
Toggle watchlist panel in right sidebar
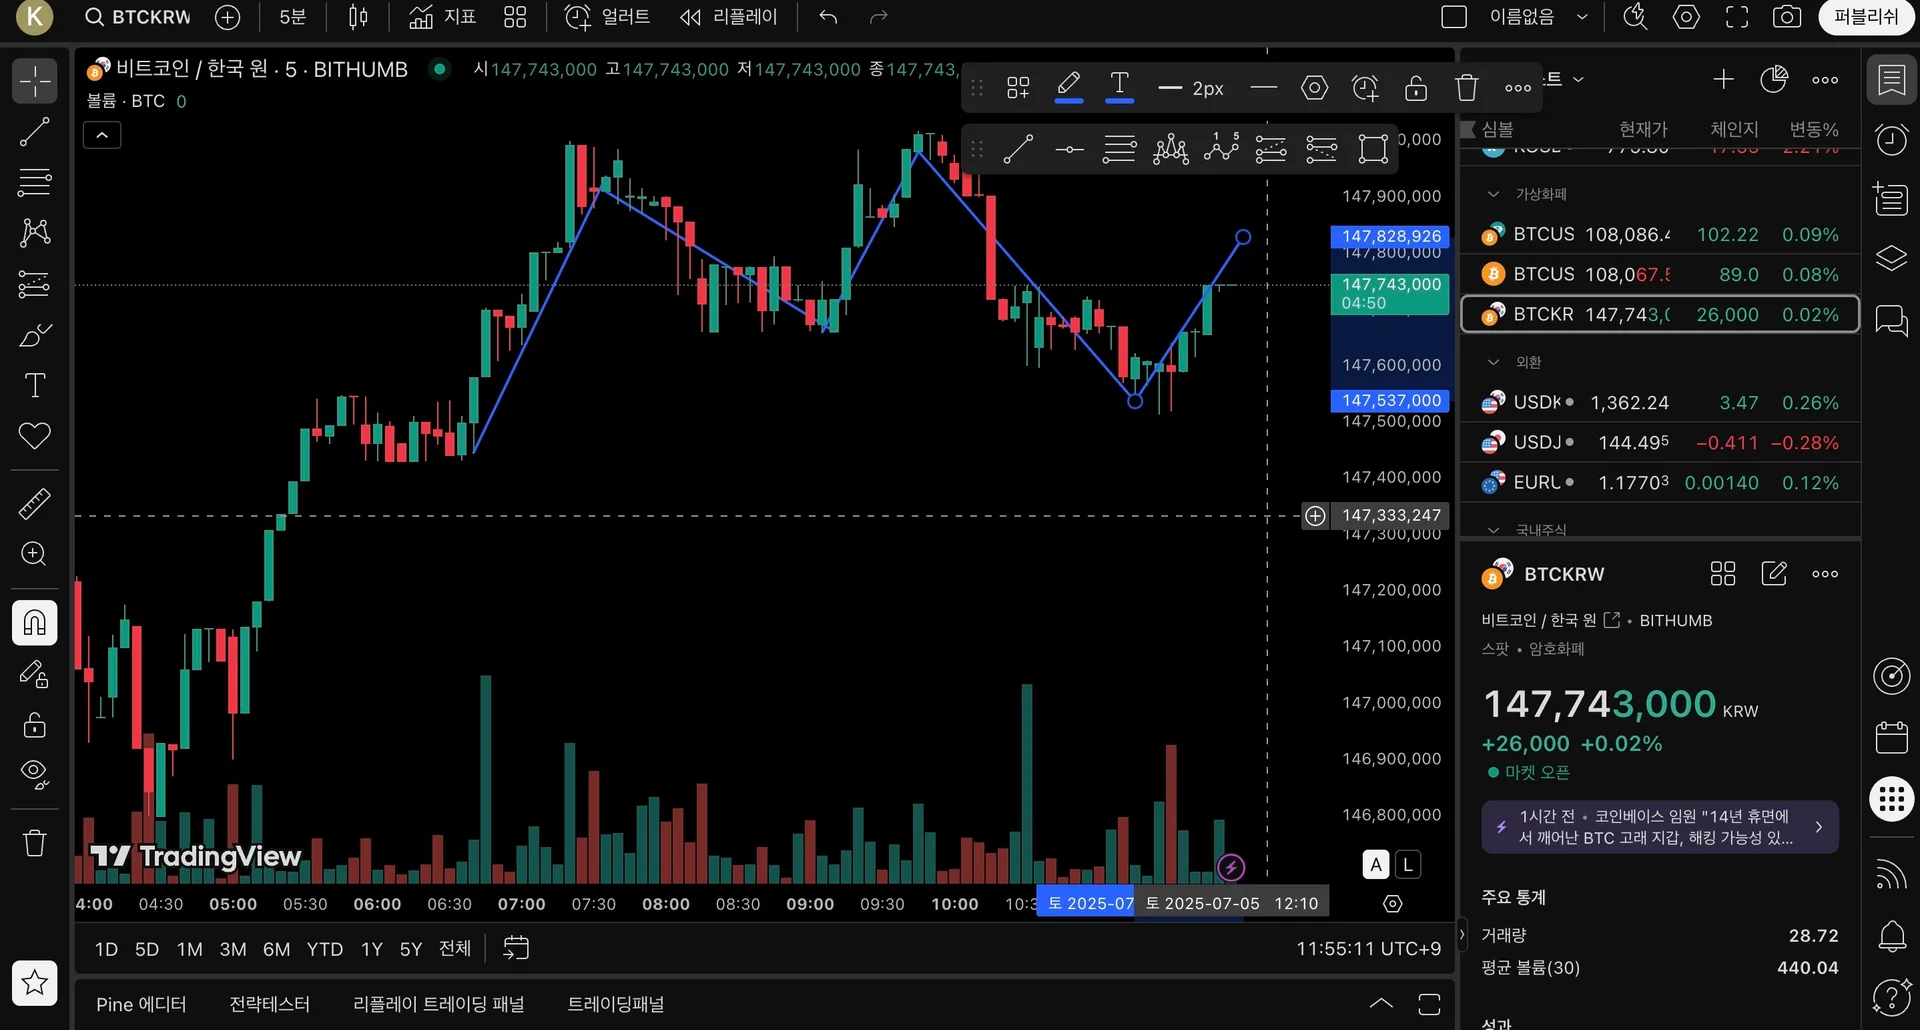coord(1891,80)
